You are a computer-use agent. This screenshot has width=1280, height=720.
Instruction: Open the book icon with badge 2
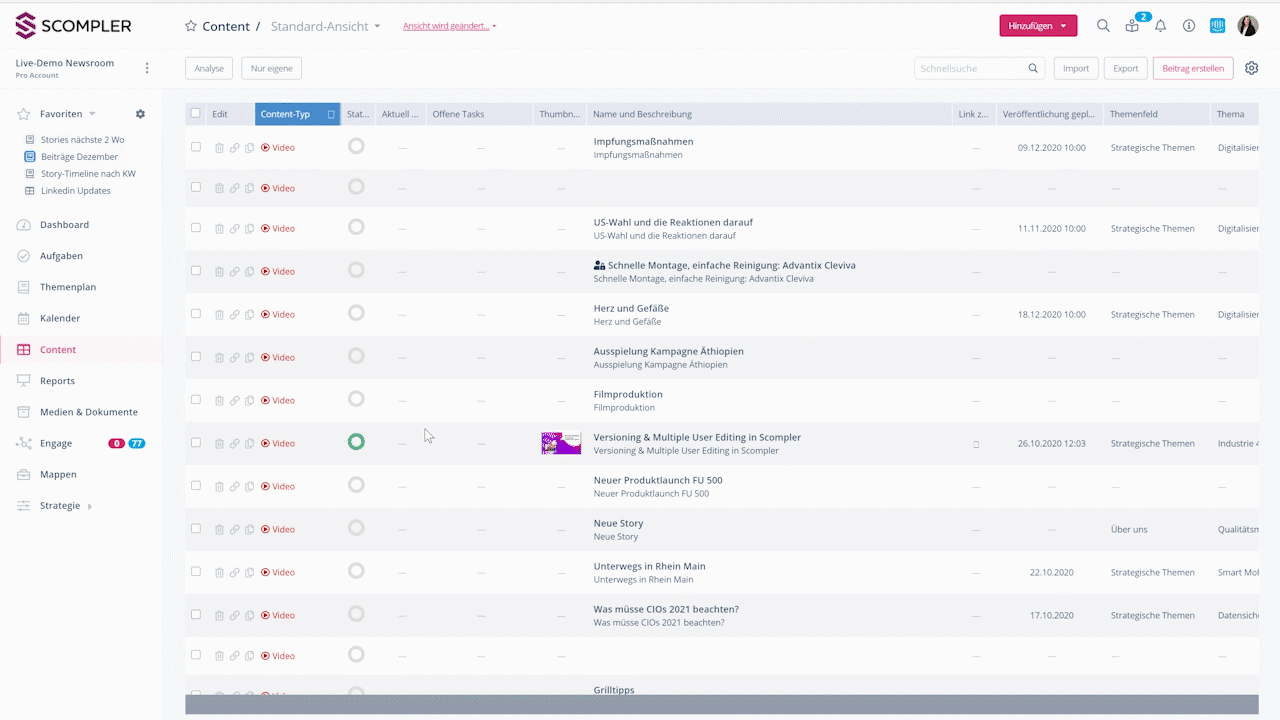pos(1132,26)
